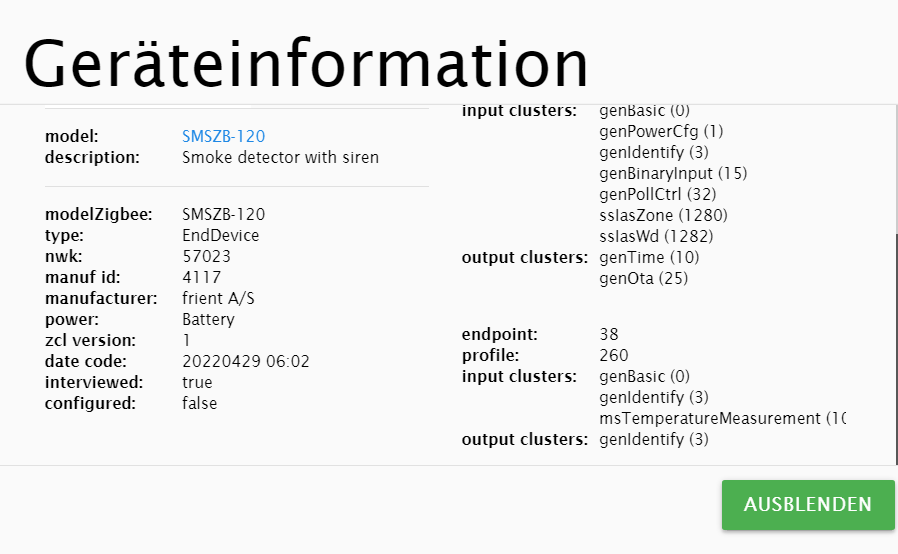Click the Geräteinformation heading
The width and height of the screenshot is (898, 554).
click(x=306, y=63)
